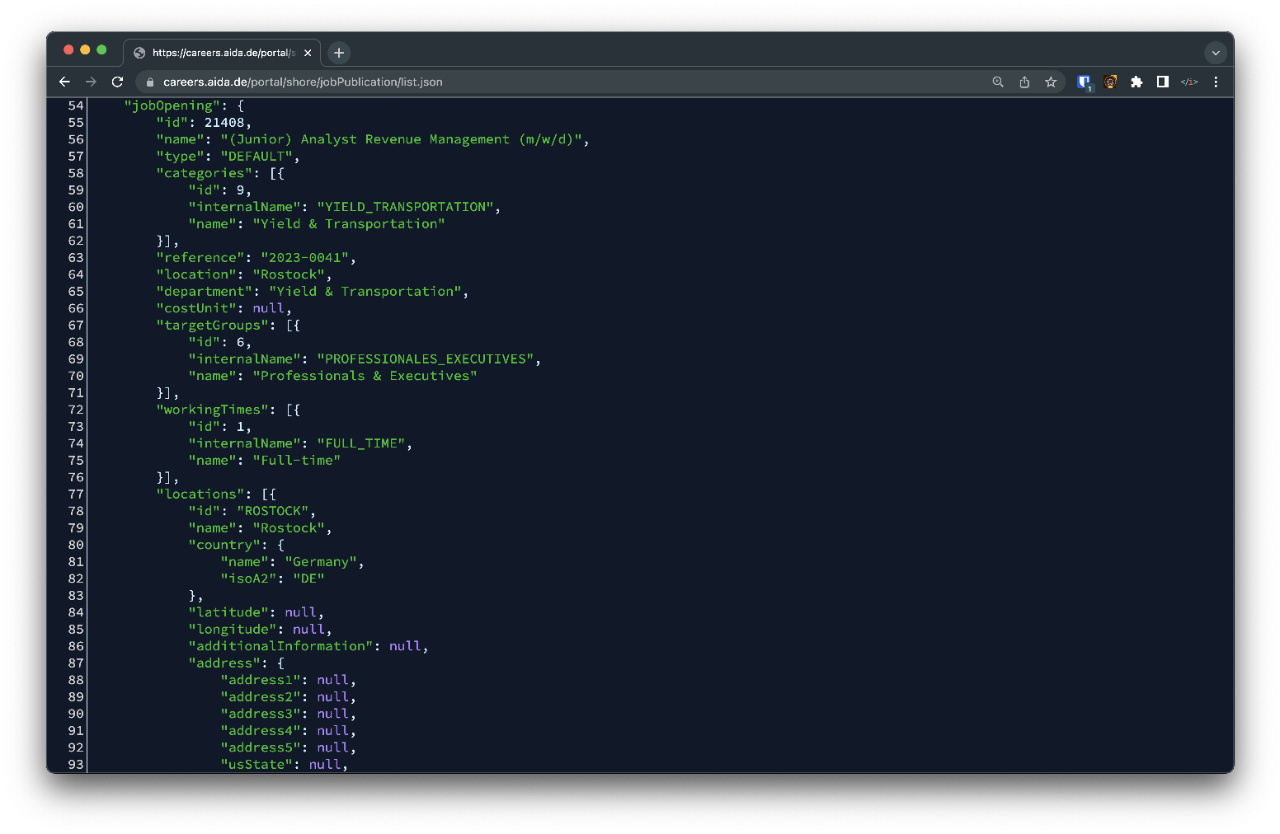Reload the current page
Image resolution: width=1280 pixels, height=834 pixels.
[x=117, y=81]
